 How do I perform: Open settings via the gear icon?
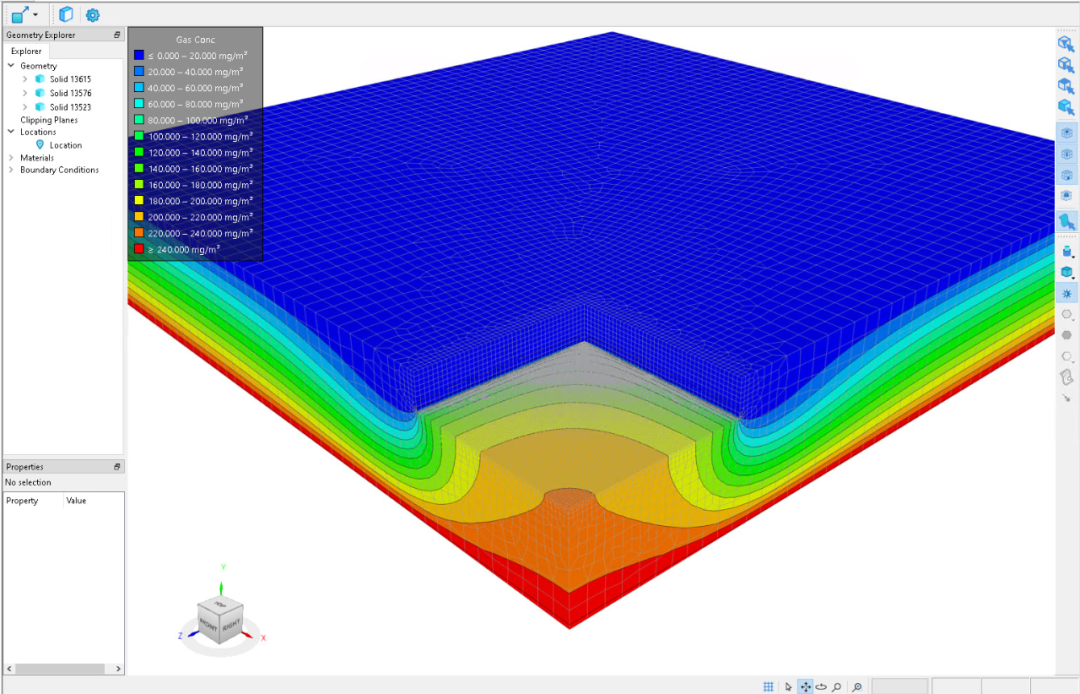point(92,15)
